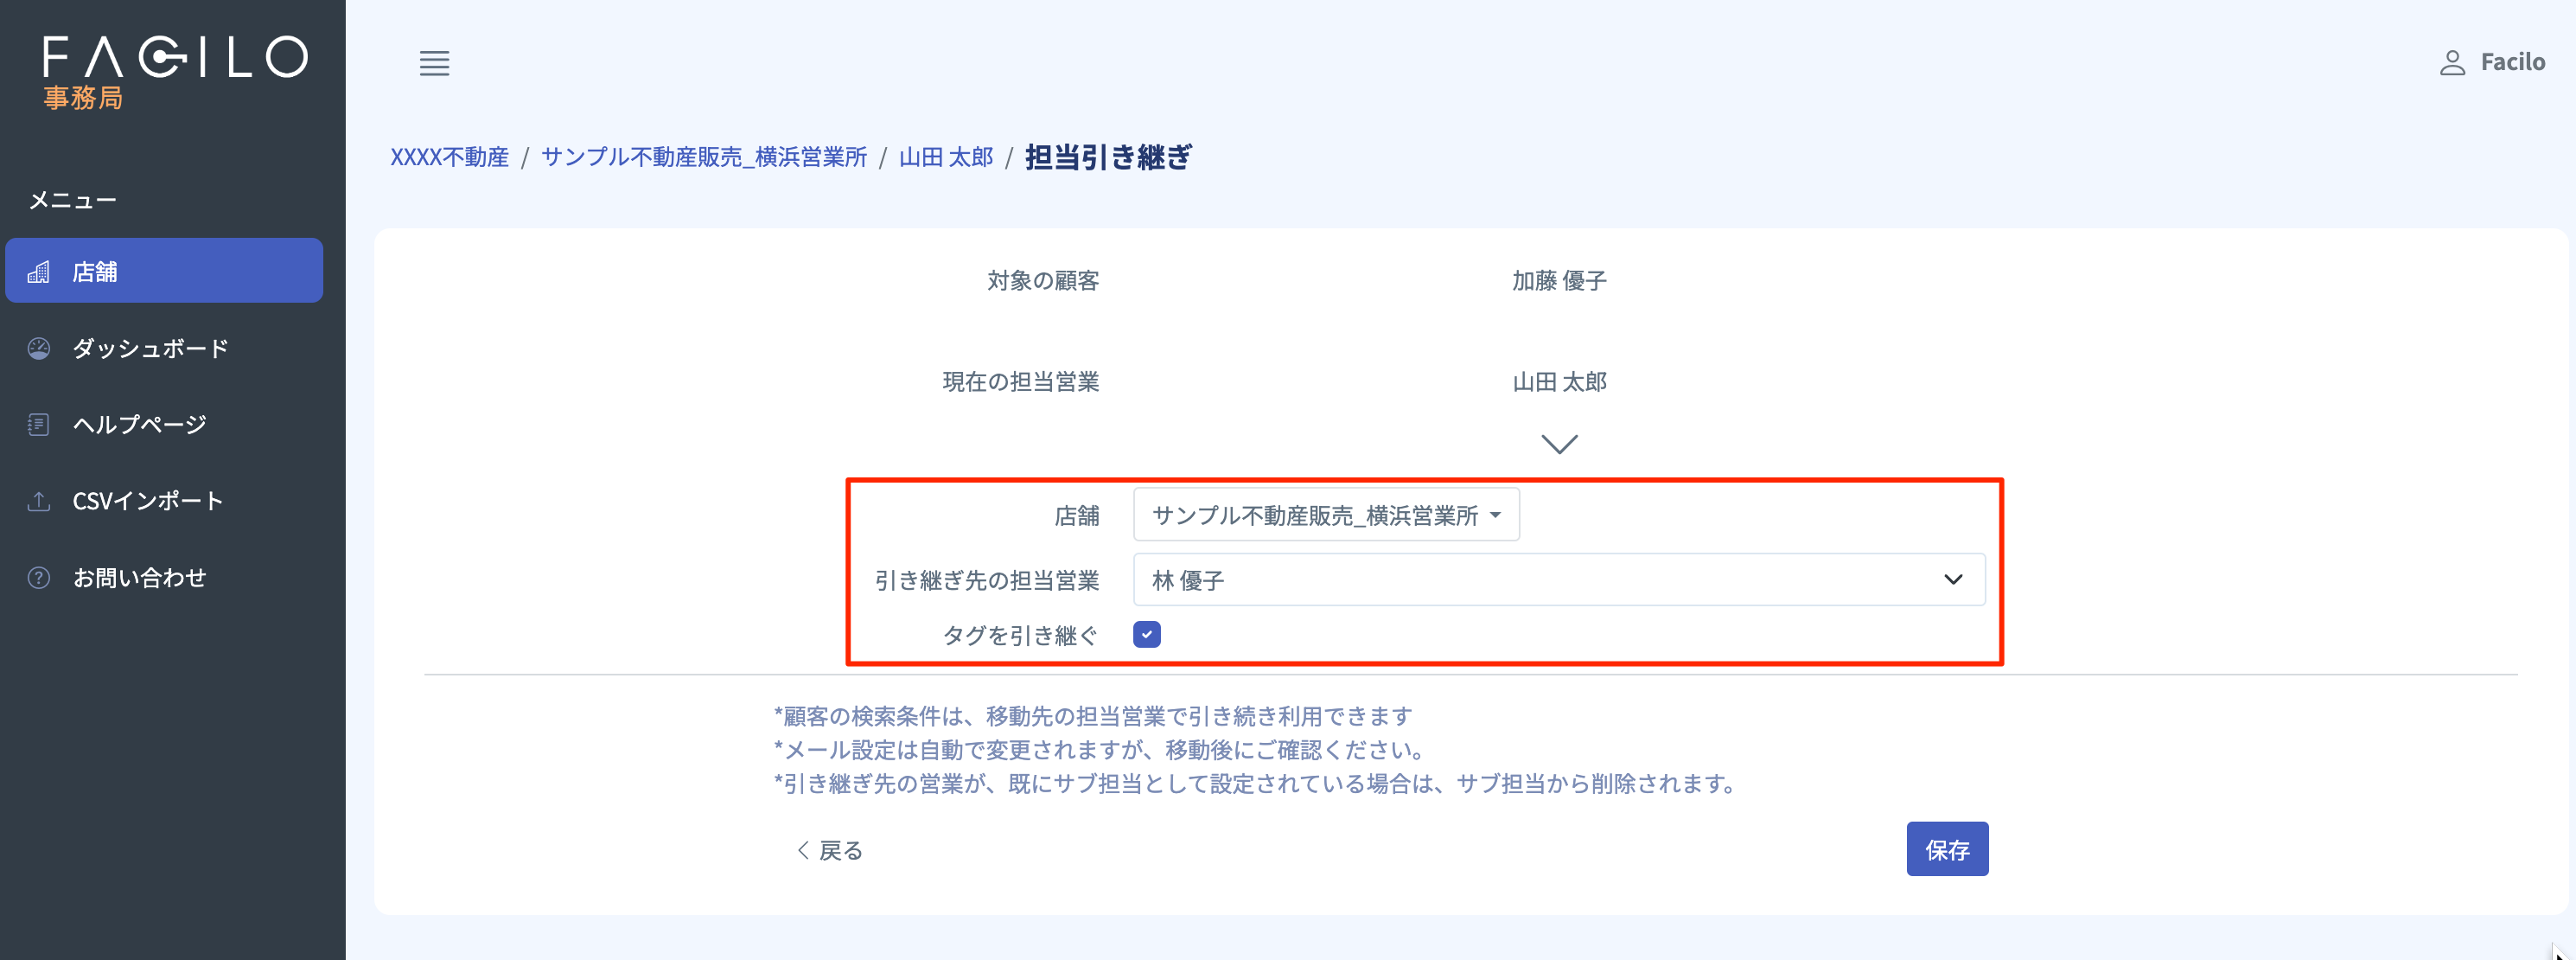This screenshot has height=960, width=2576.
Task: Click the お問い合わせ question mark icon
Action: coord(38,577)
